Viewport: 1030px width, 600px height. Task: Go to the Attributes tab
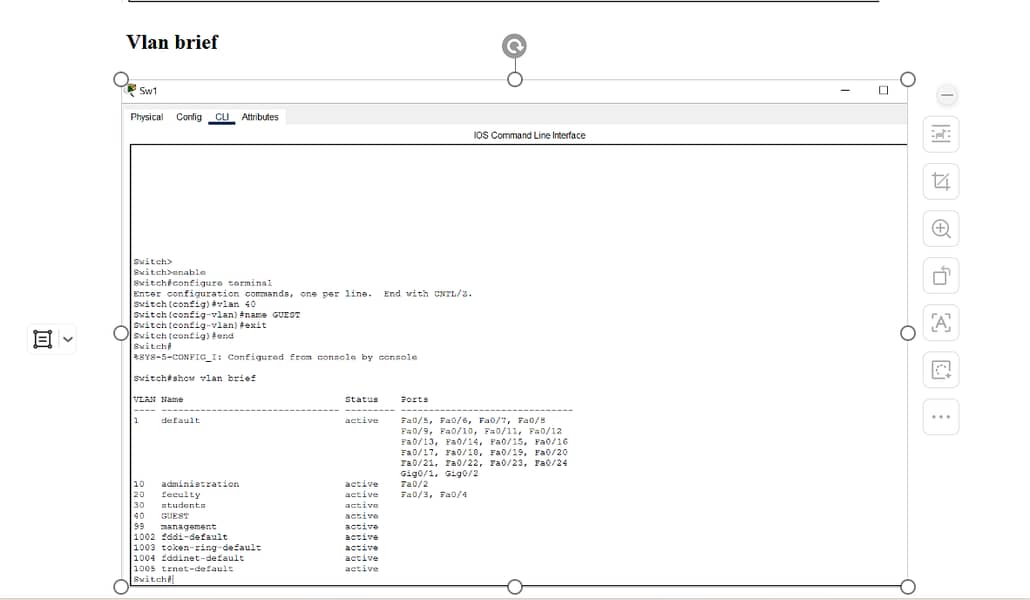[260, 117]
